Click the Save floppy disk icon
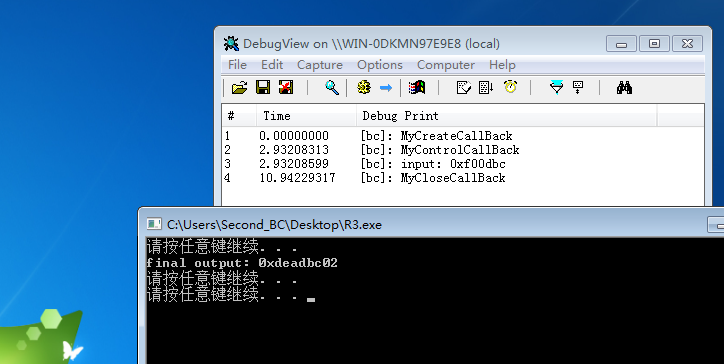Screen dimensions: 724x364 (263, 87)
